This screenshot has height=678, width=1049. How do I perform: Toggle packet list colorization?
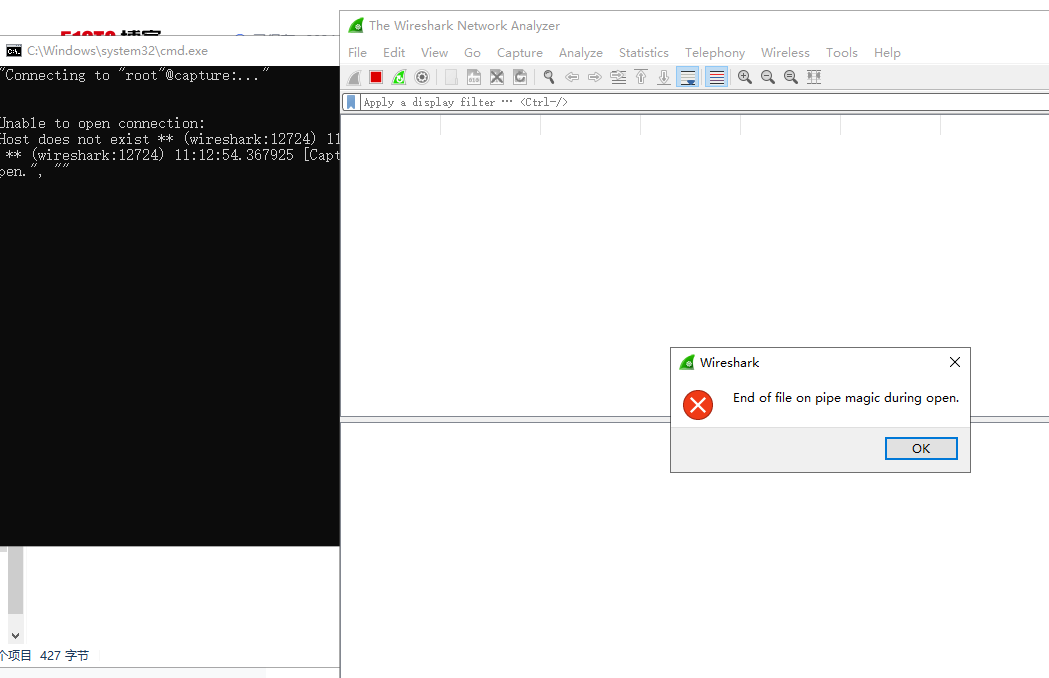point(717,78)
